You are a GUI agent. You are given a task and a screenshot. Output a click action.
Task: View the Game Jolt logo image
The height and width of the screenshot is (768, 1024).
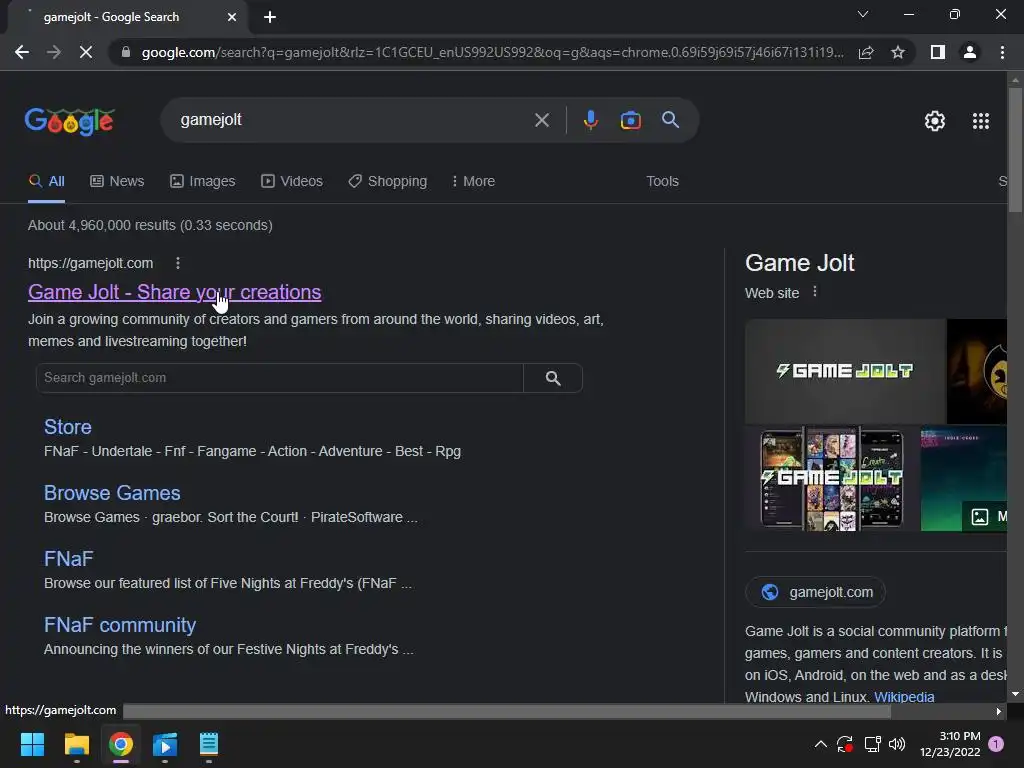(x=845, y=371)
